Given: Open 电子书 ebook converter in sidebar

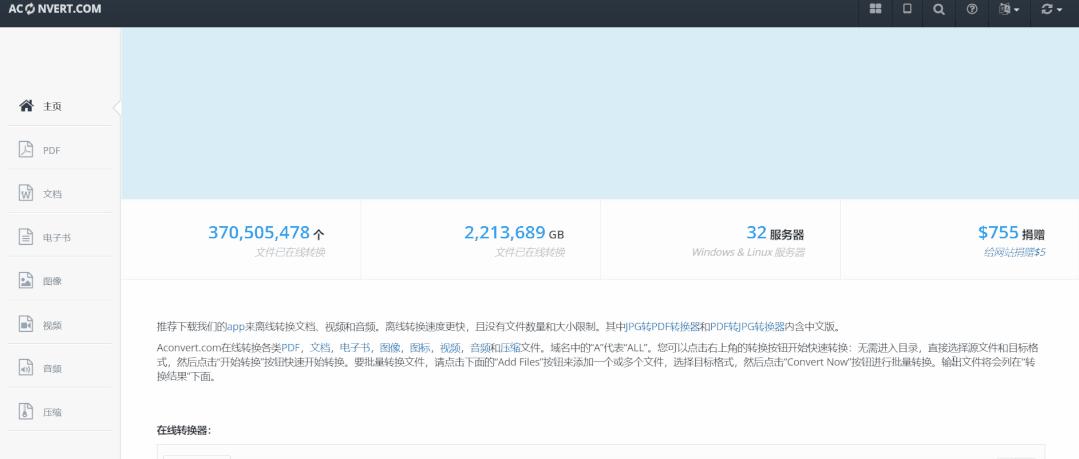Looking at the screenshot, I should 55,238.
